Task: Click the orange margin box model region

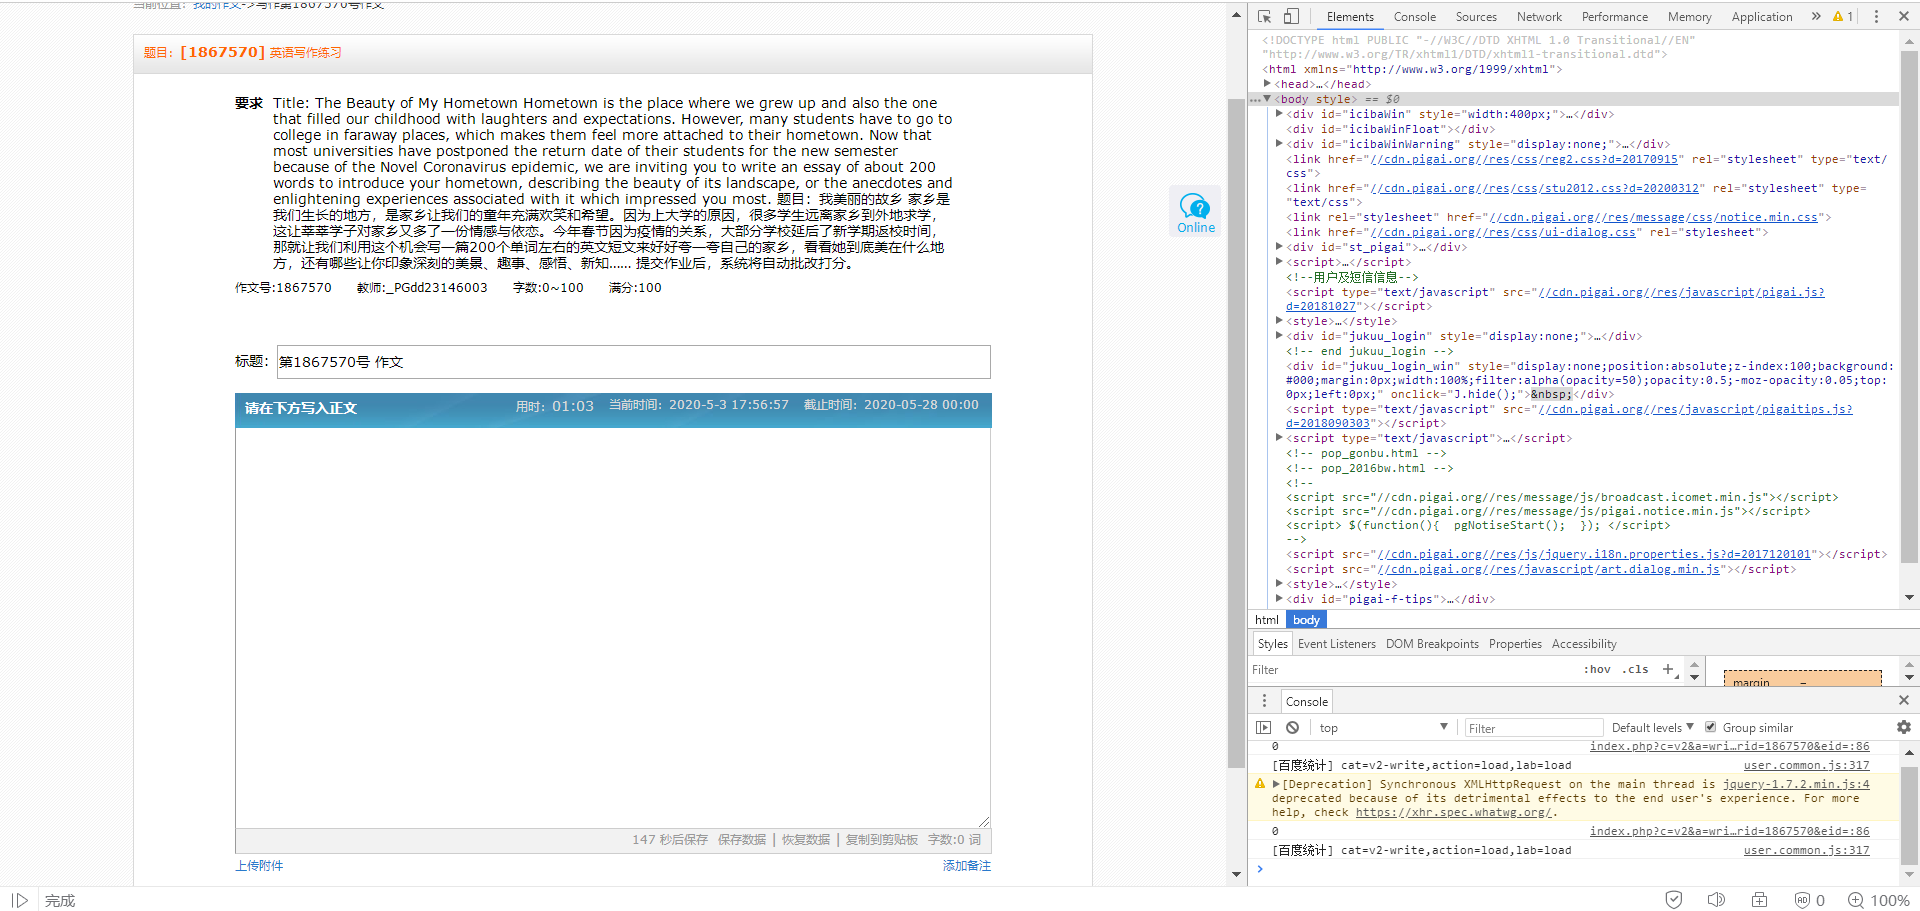Action: pos(1802,678)
